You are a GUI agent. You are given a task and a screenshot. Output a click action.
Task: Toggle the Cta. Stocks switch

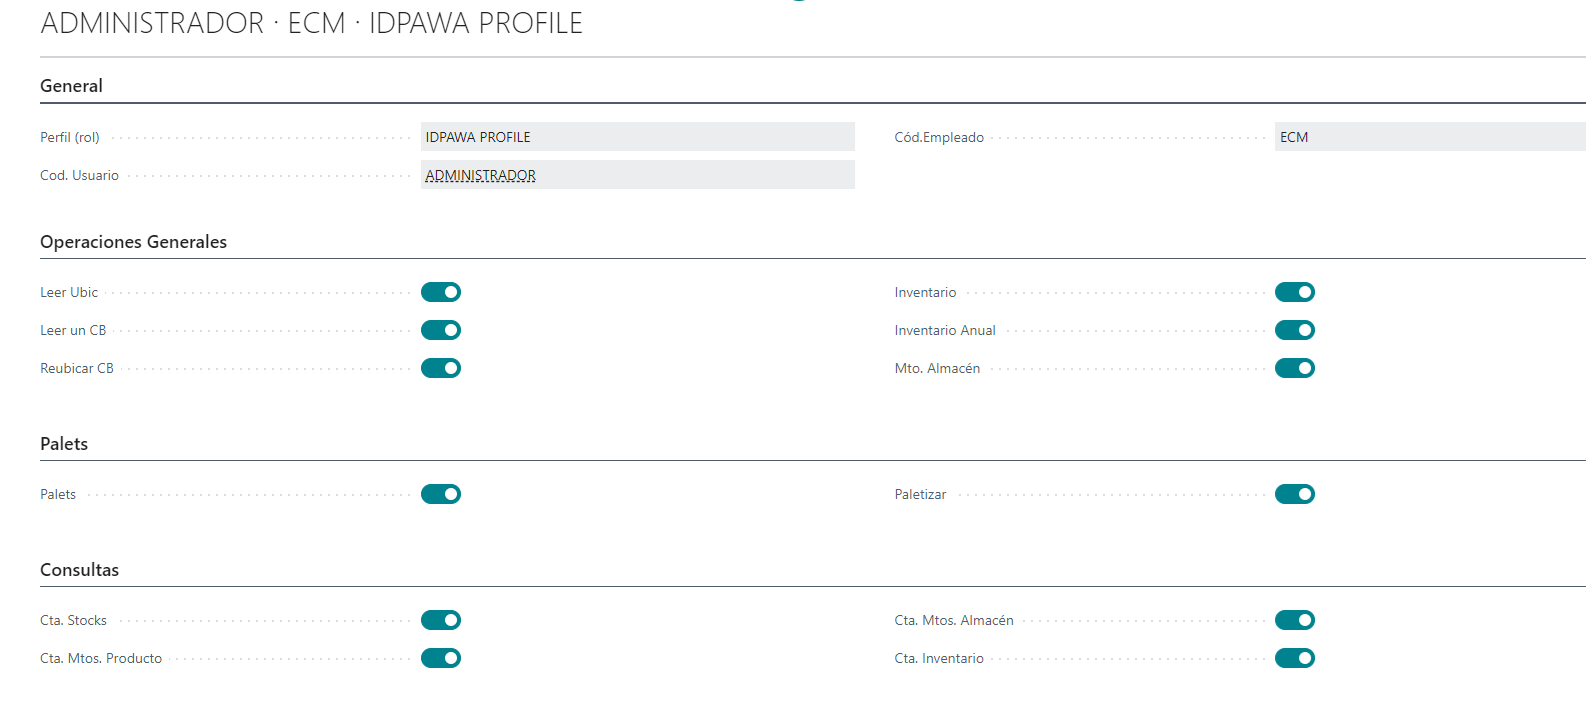440,620
